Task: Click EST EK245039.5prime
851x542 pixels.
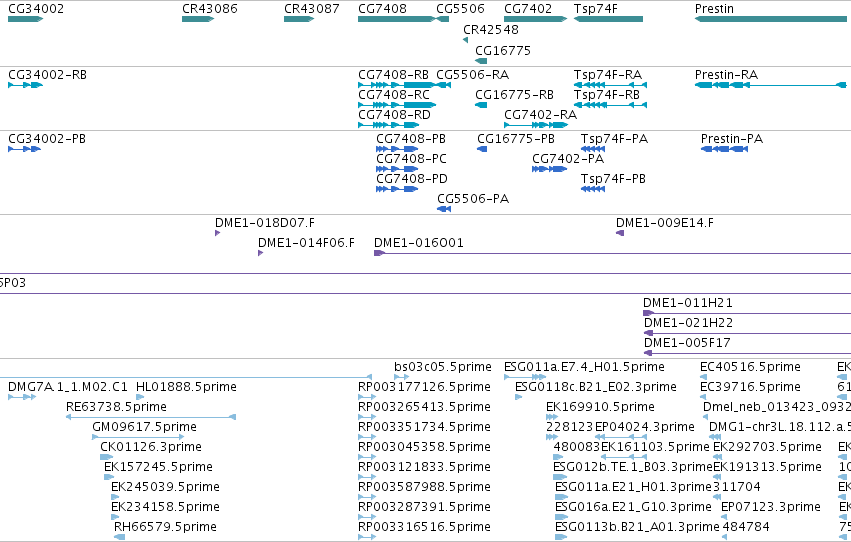Action: (115, 497)
